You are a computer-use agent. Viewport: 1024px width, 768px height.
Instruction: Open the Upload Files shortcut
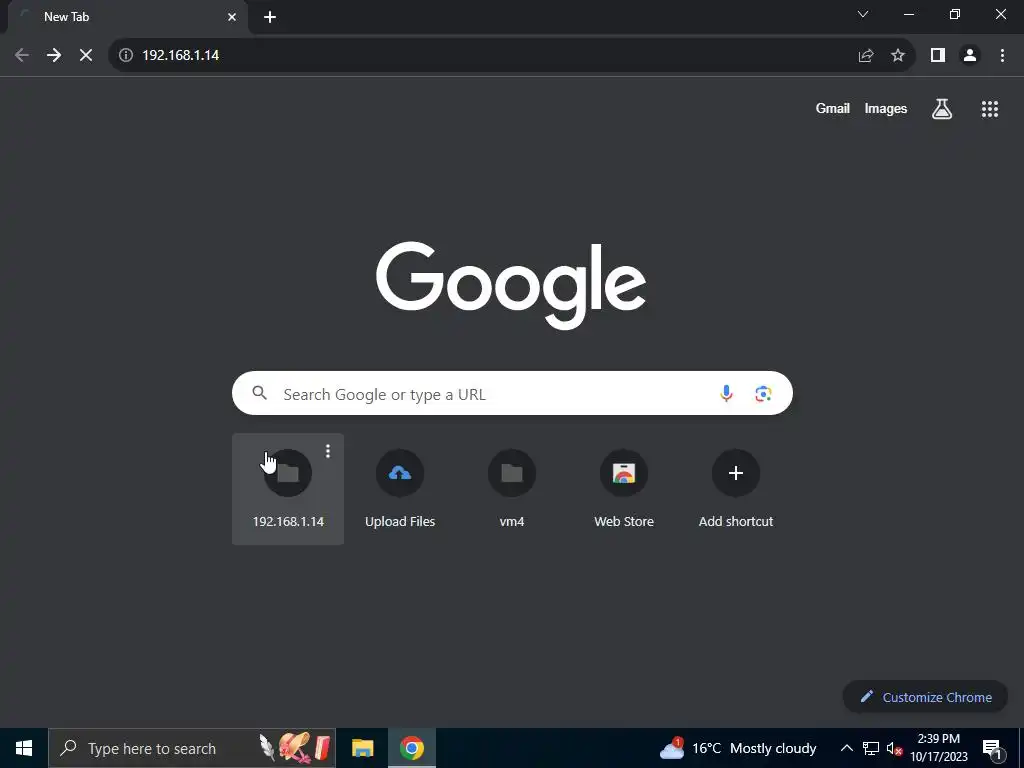click(x=400, y=488)
